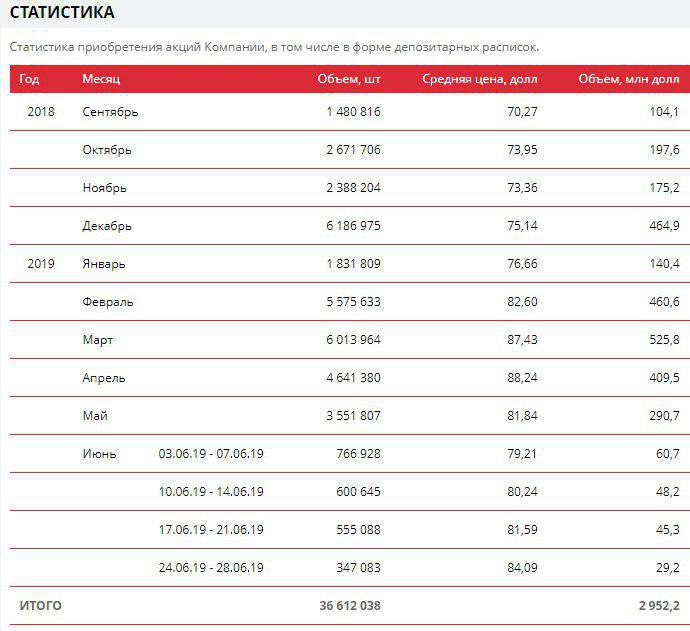The width and height of the screenshot is (690, 631).
Task: Click the dollar volume 104,1
Action: pos(664,112)
